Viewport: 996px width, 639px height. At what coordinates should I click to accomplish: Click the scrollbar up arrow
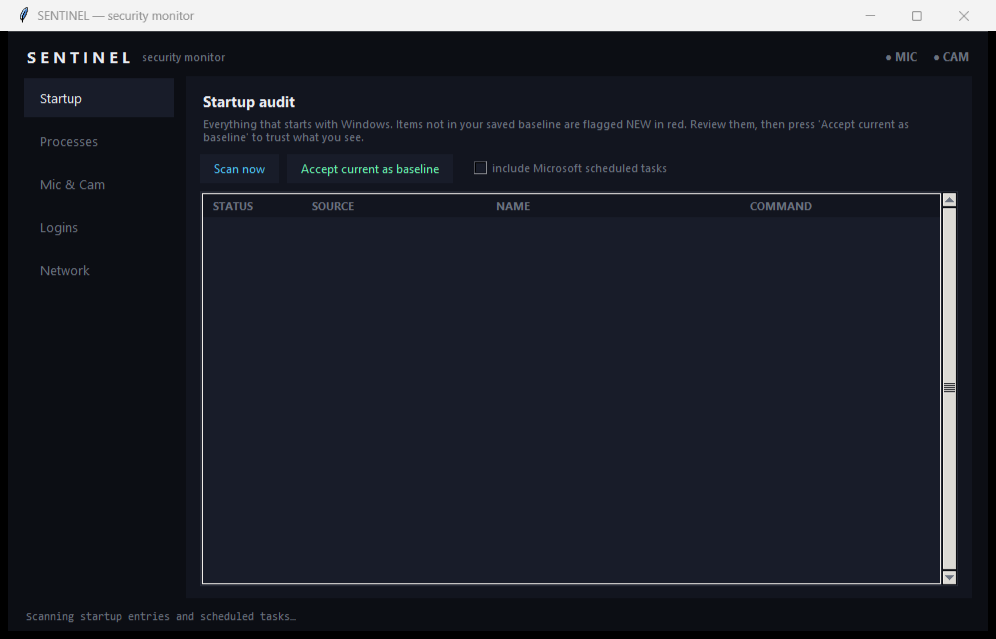tap(950, 200)
